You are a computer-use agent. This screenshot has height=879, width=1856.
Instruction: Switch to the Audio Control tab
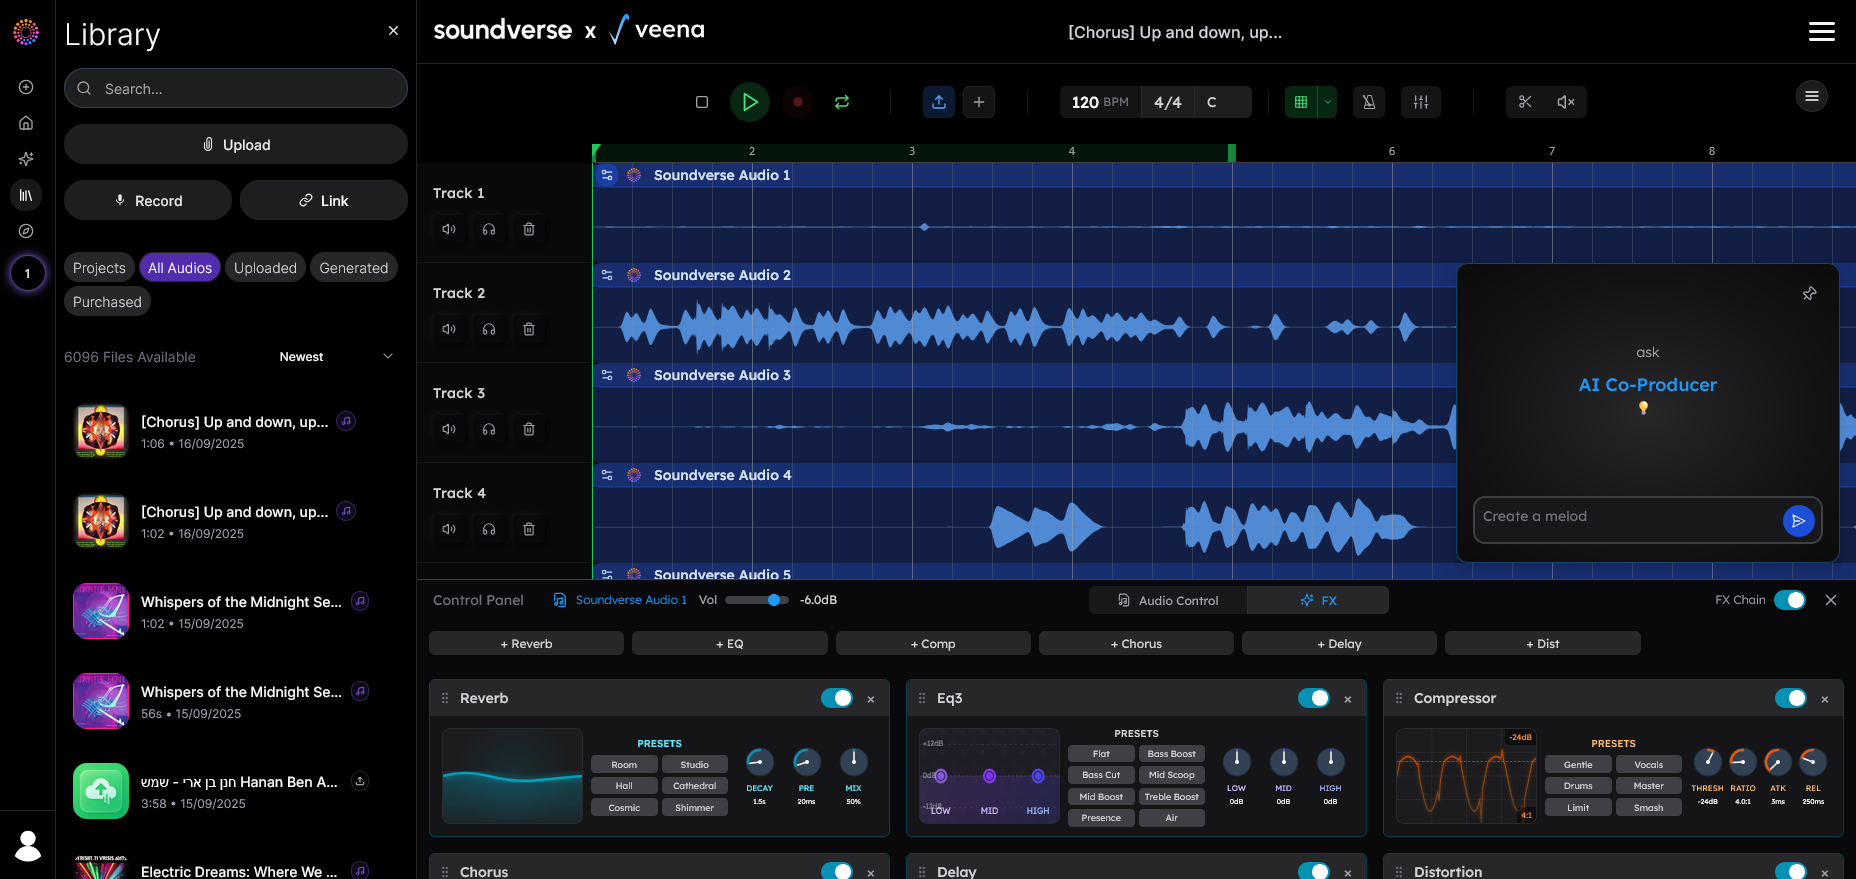pyautogui.click(x=1168, y=600)
